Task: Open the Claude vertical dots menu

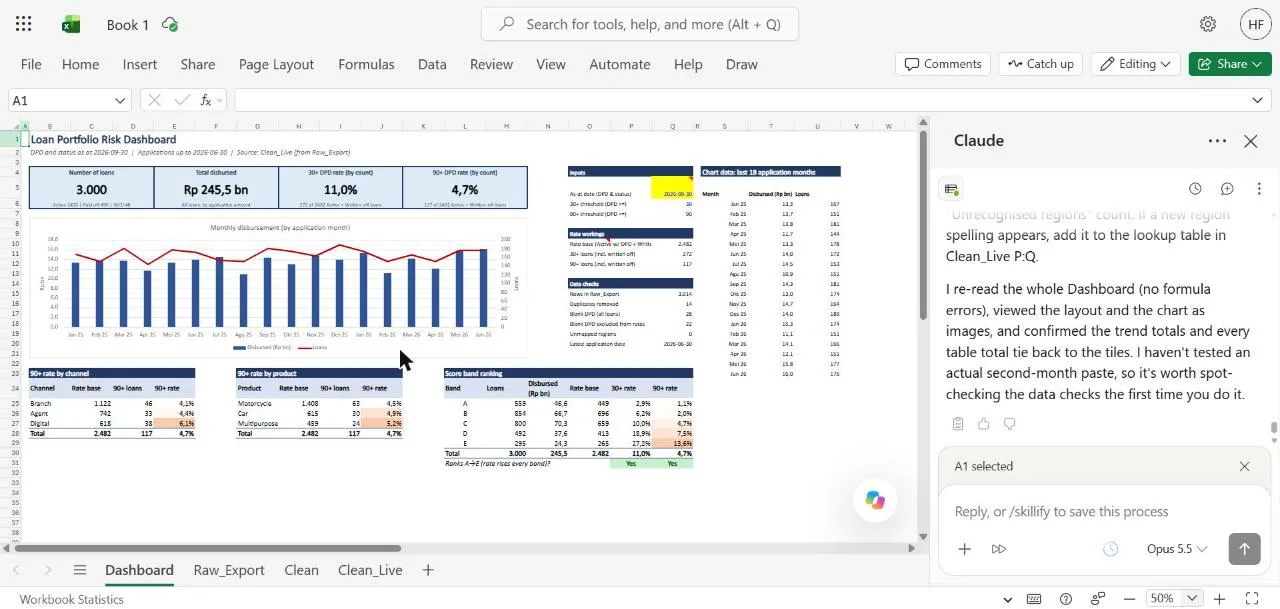Action: (1259, 189)
